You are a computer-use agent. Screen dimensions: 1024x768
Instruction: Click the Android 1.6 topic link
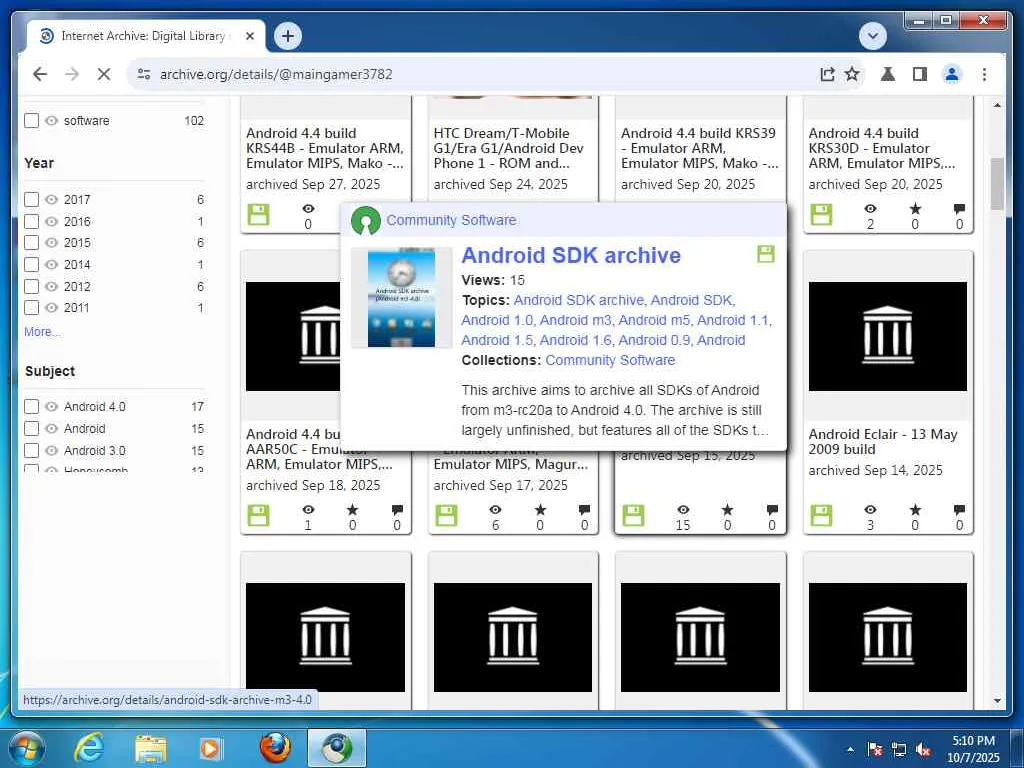click(575, 340)
